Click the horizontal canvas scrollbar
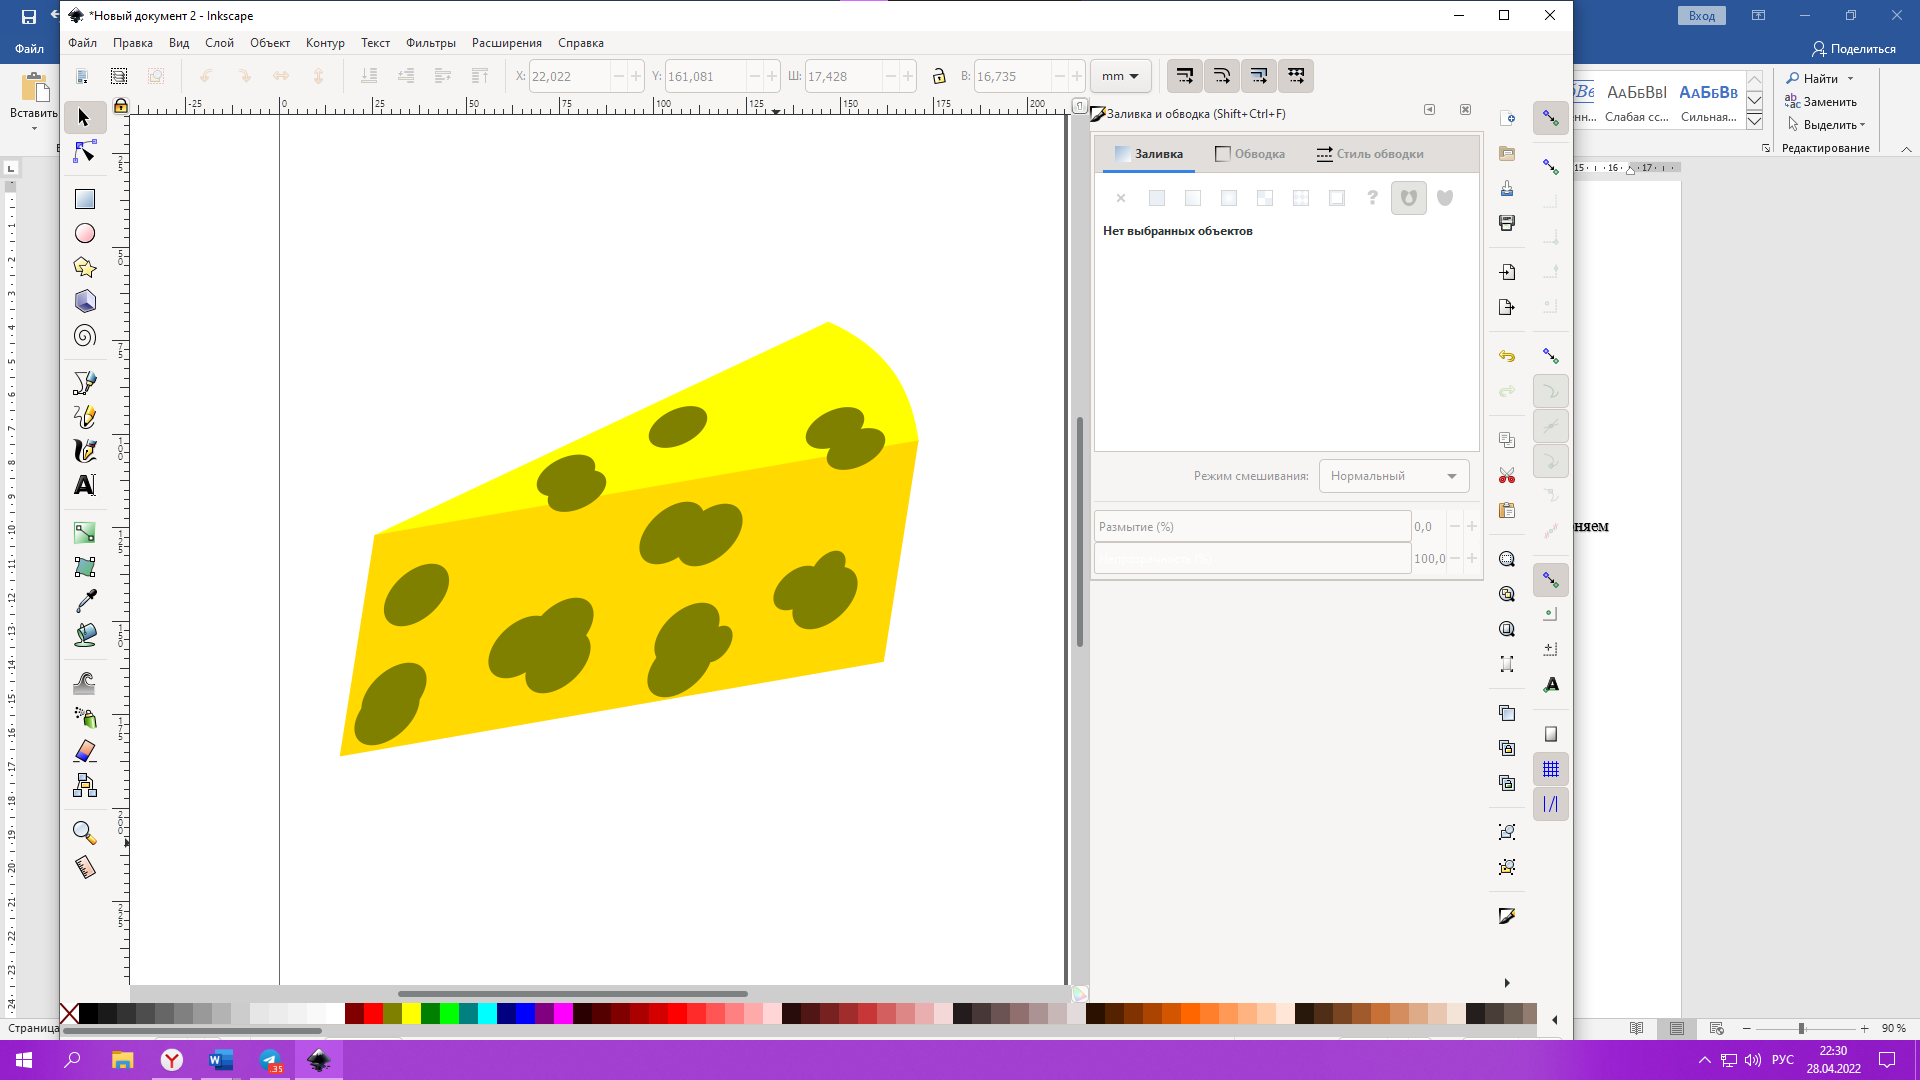 pyautogui.click(x=572, y=994)
